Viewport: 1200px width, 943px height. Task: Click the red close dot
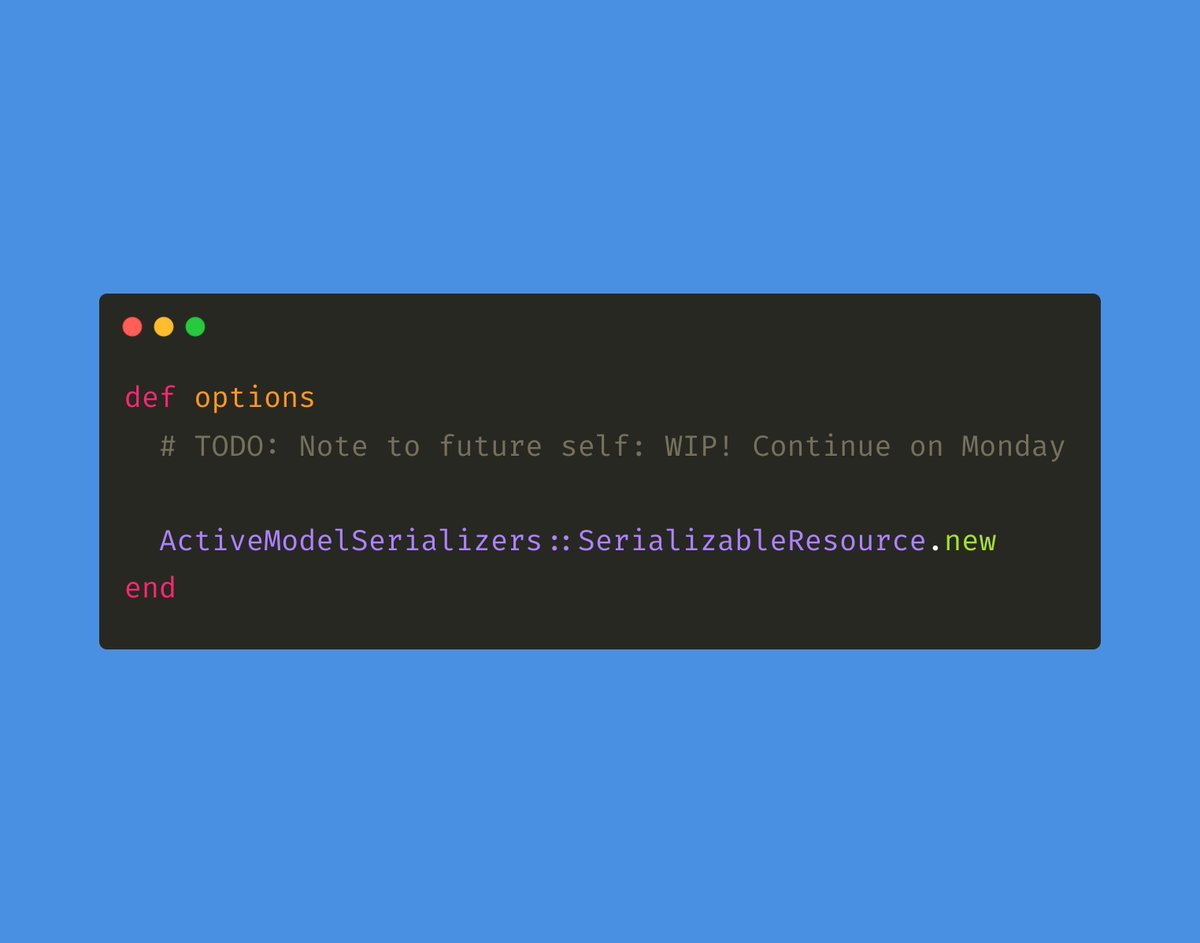click(x=132, y=327)
